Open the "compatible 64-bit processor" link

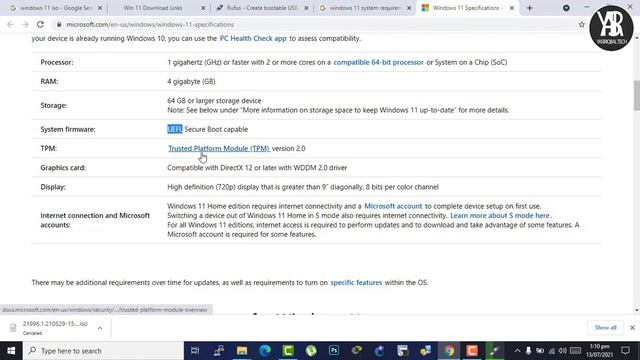click(378, 62)
